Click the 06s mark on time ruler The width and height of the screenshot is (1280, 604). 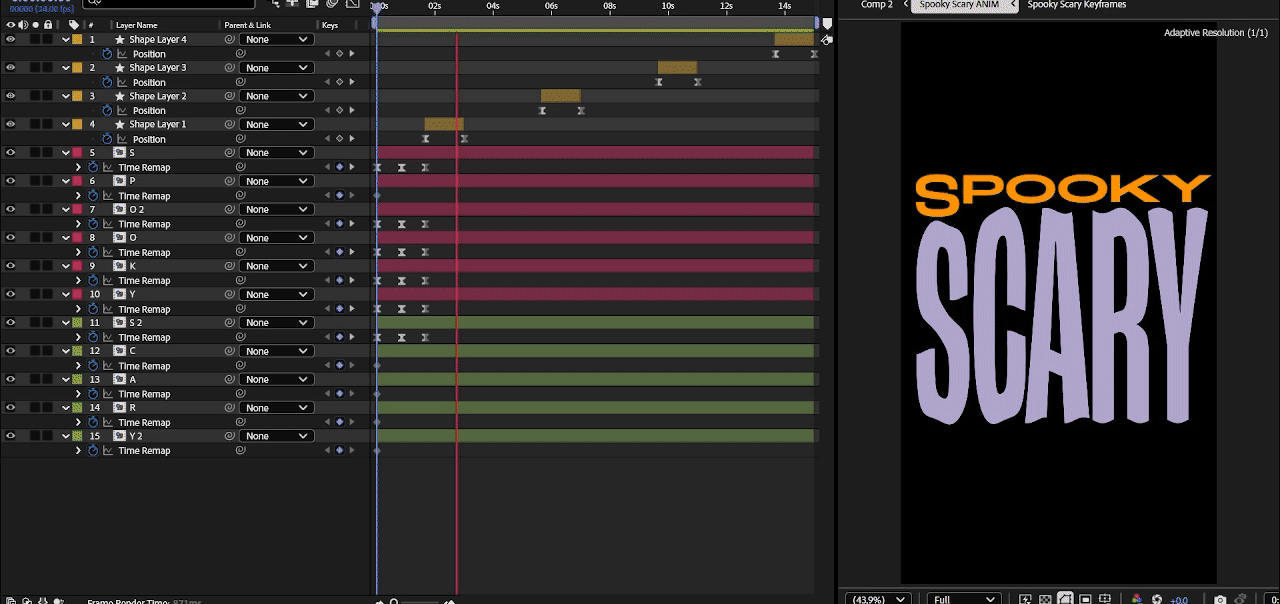pos(551,6)
